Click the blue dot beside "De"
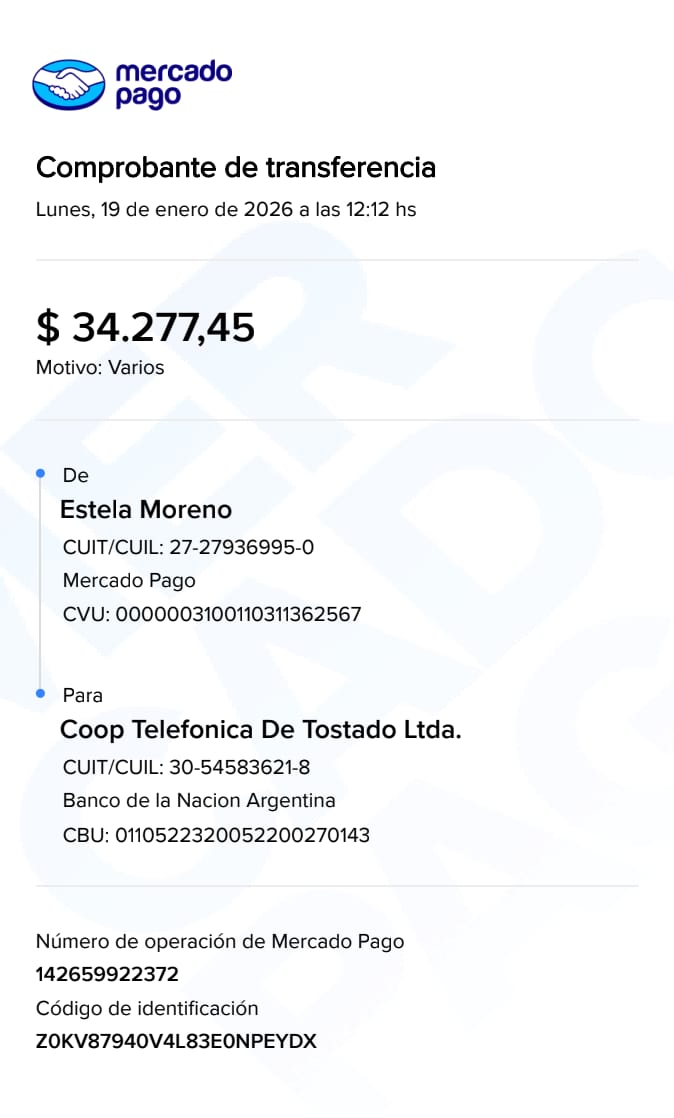 point(40,472)
